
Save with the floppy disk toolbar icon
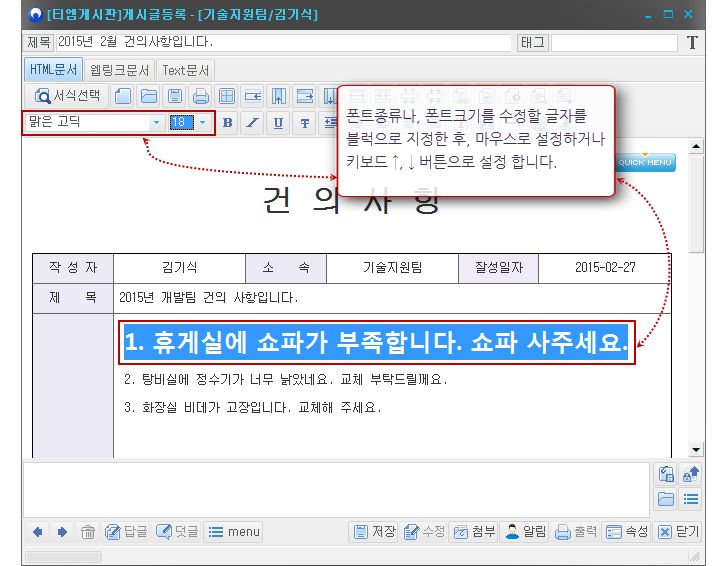point(175,96)
